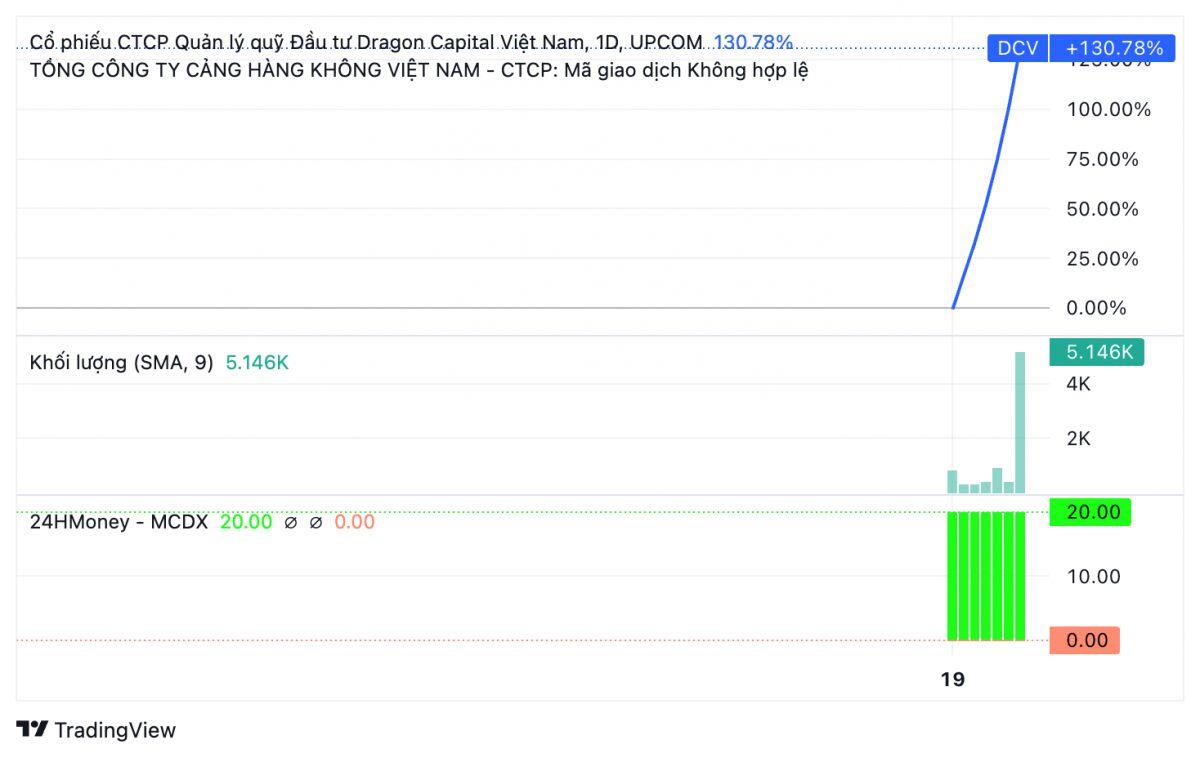Click the 0.00% line on price scale
1200x758 pixels.
tap(1095, 309)
